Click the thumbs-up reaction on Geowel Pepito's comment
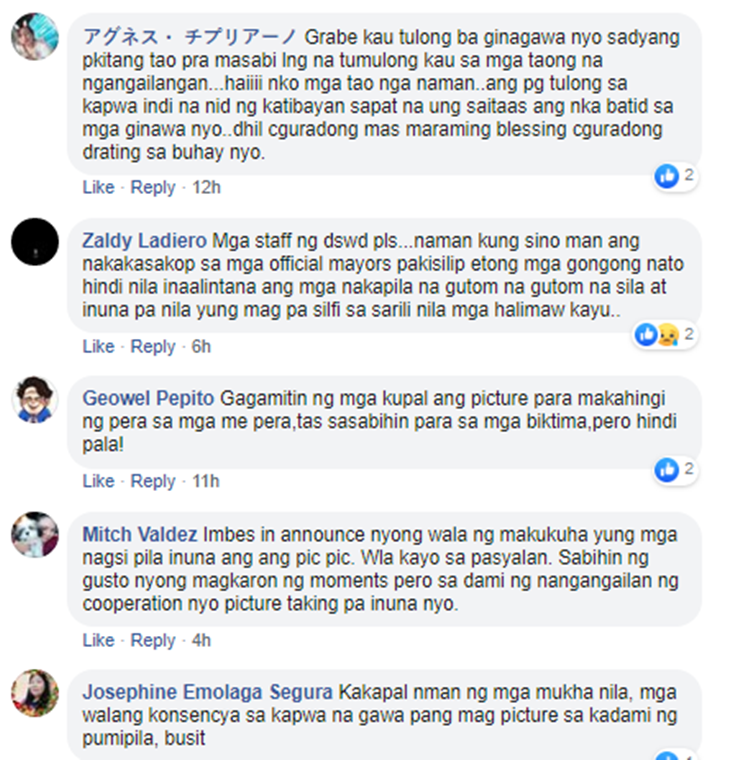Screen dimensions: 750x760 (x=667, y=470)
